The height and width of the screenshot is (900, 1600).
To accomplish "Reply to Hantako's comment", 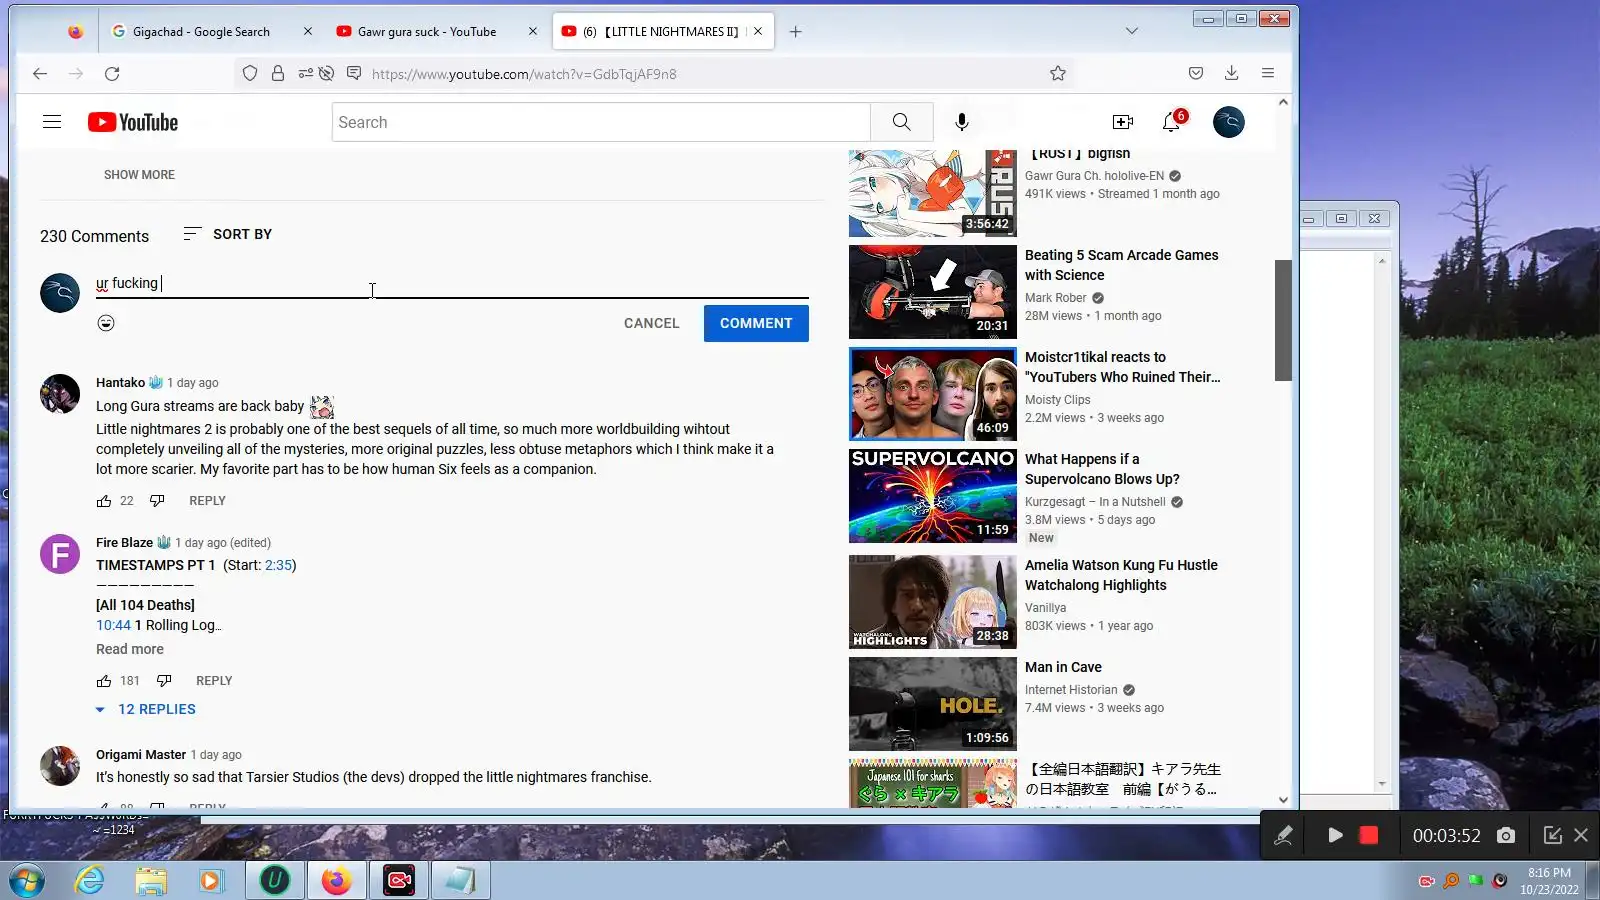I will pyautogui.click(x=207, y=501).
